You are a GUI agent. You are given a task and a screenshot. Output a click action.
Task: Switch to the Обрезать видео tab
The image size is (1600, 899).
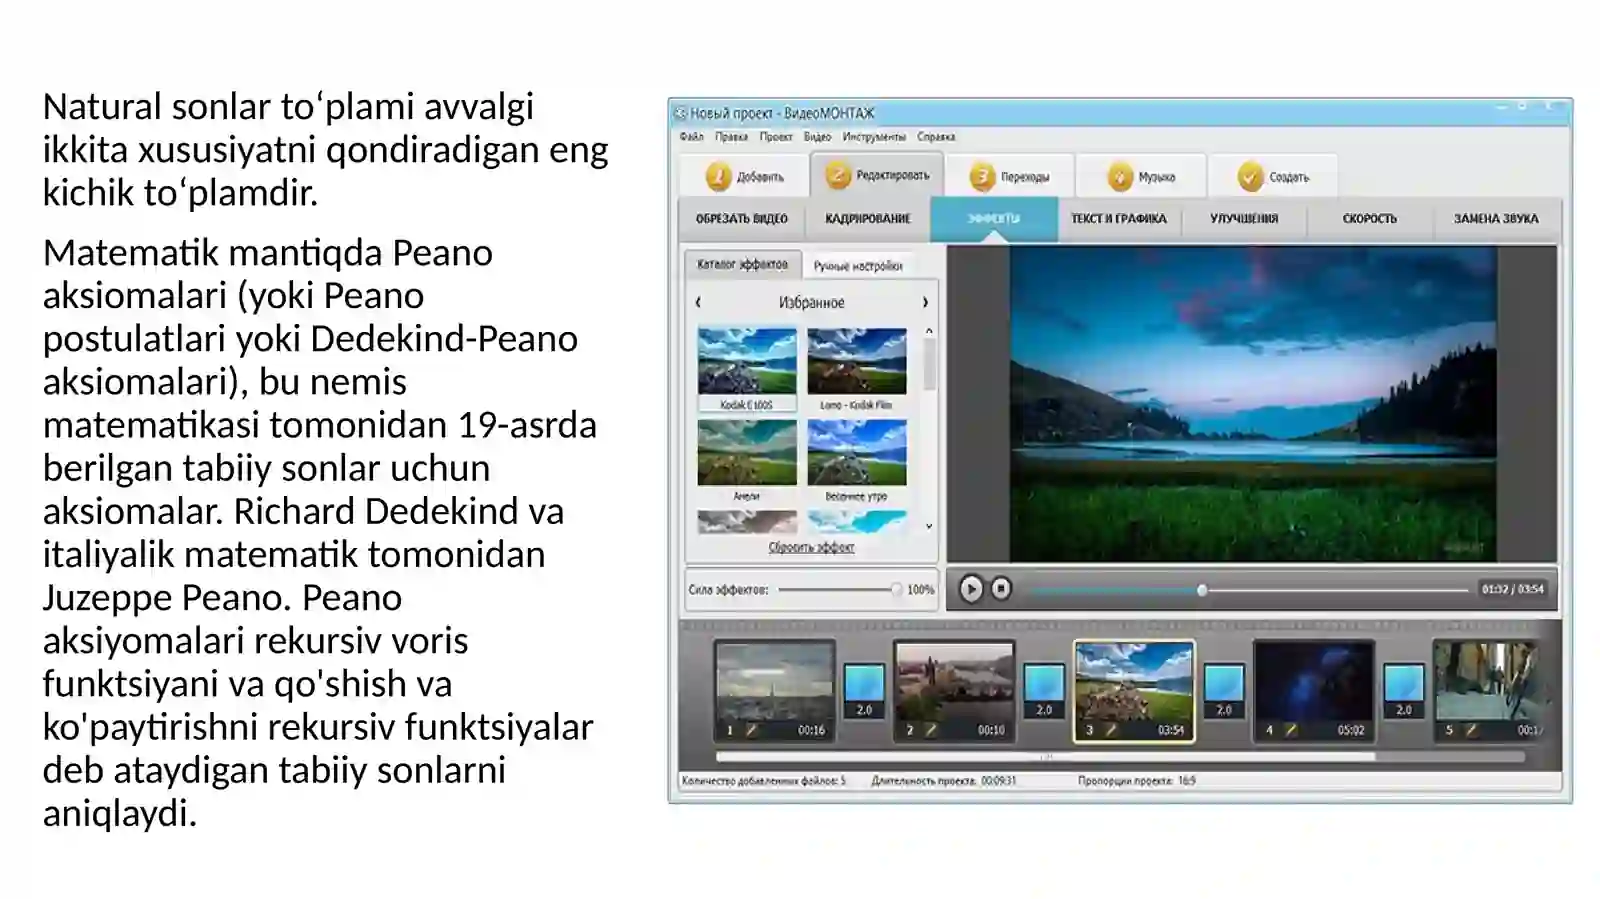click(742, 219)
